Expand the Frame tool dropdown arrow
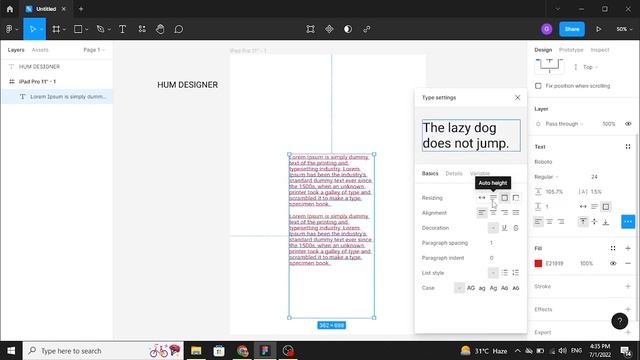Image resolution: width=640 pixels, height=360 pixels. coord(64,29)
